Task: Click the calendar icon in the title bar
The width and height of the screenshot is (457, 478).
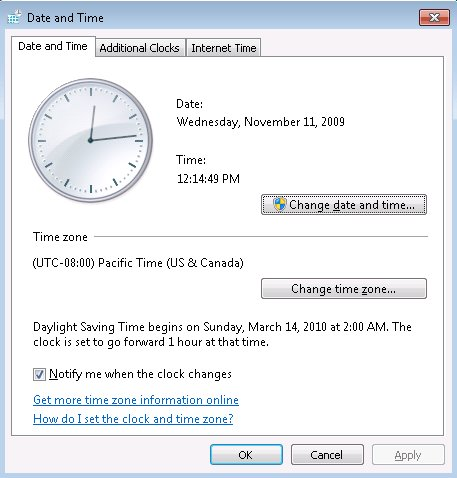Action: [x=14, y=17]
